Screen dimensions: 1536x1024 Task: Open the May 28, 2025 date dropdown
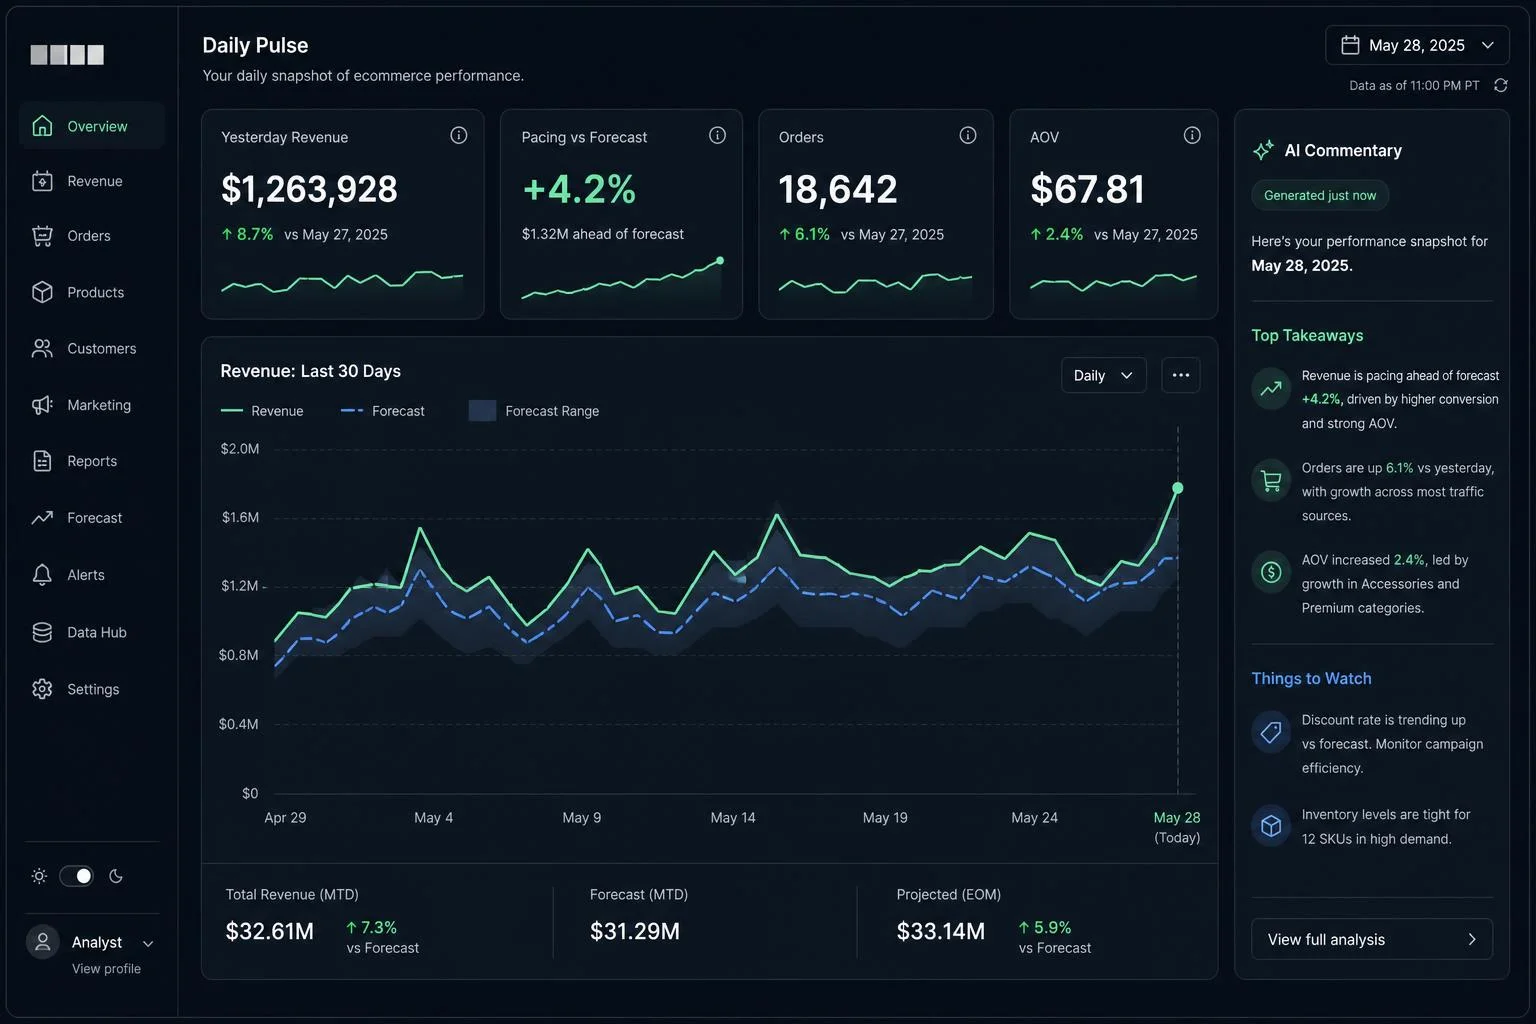[1417, 45]
